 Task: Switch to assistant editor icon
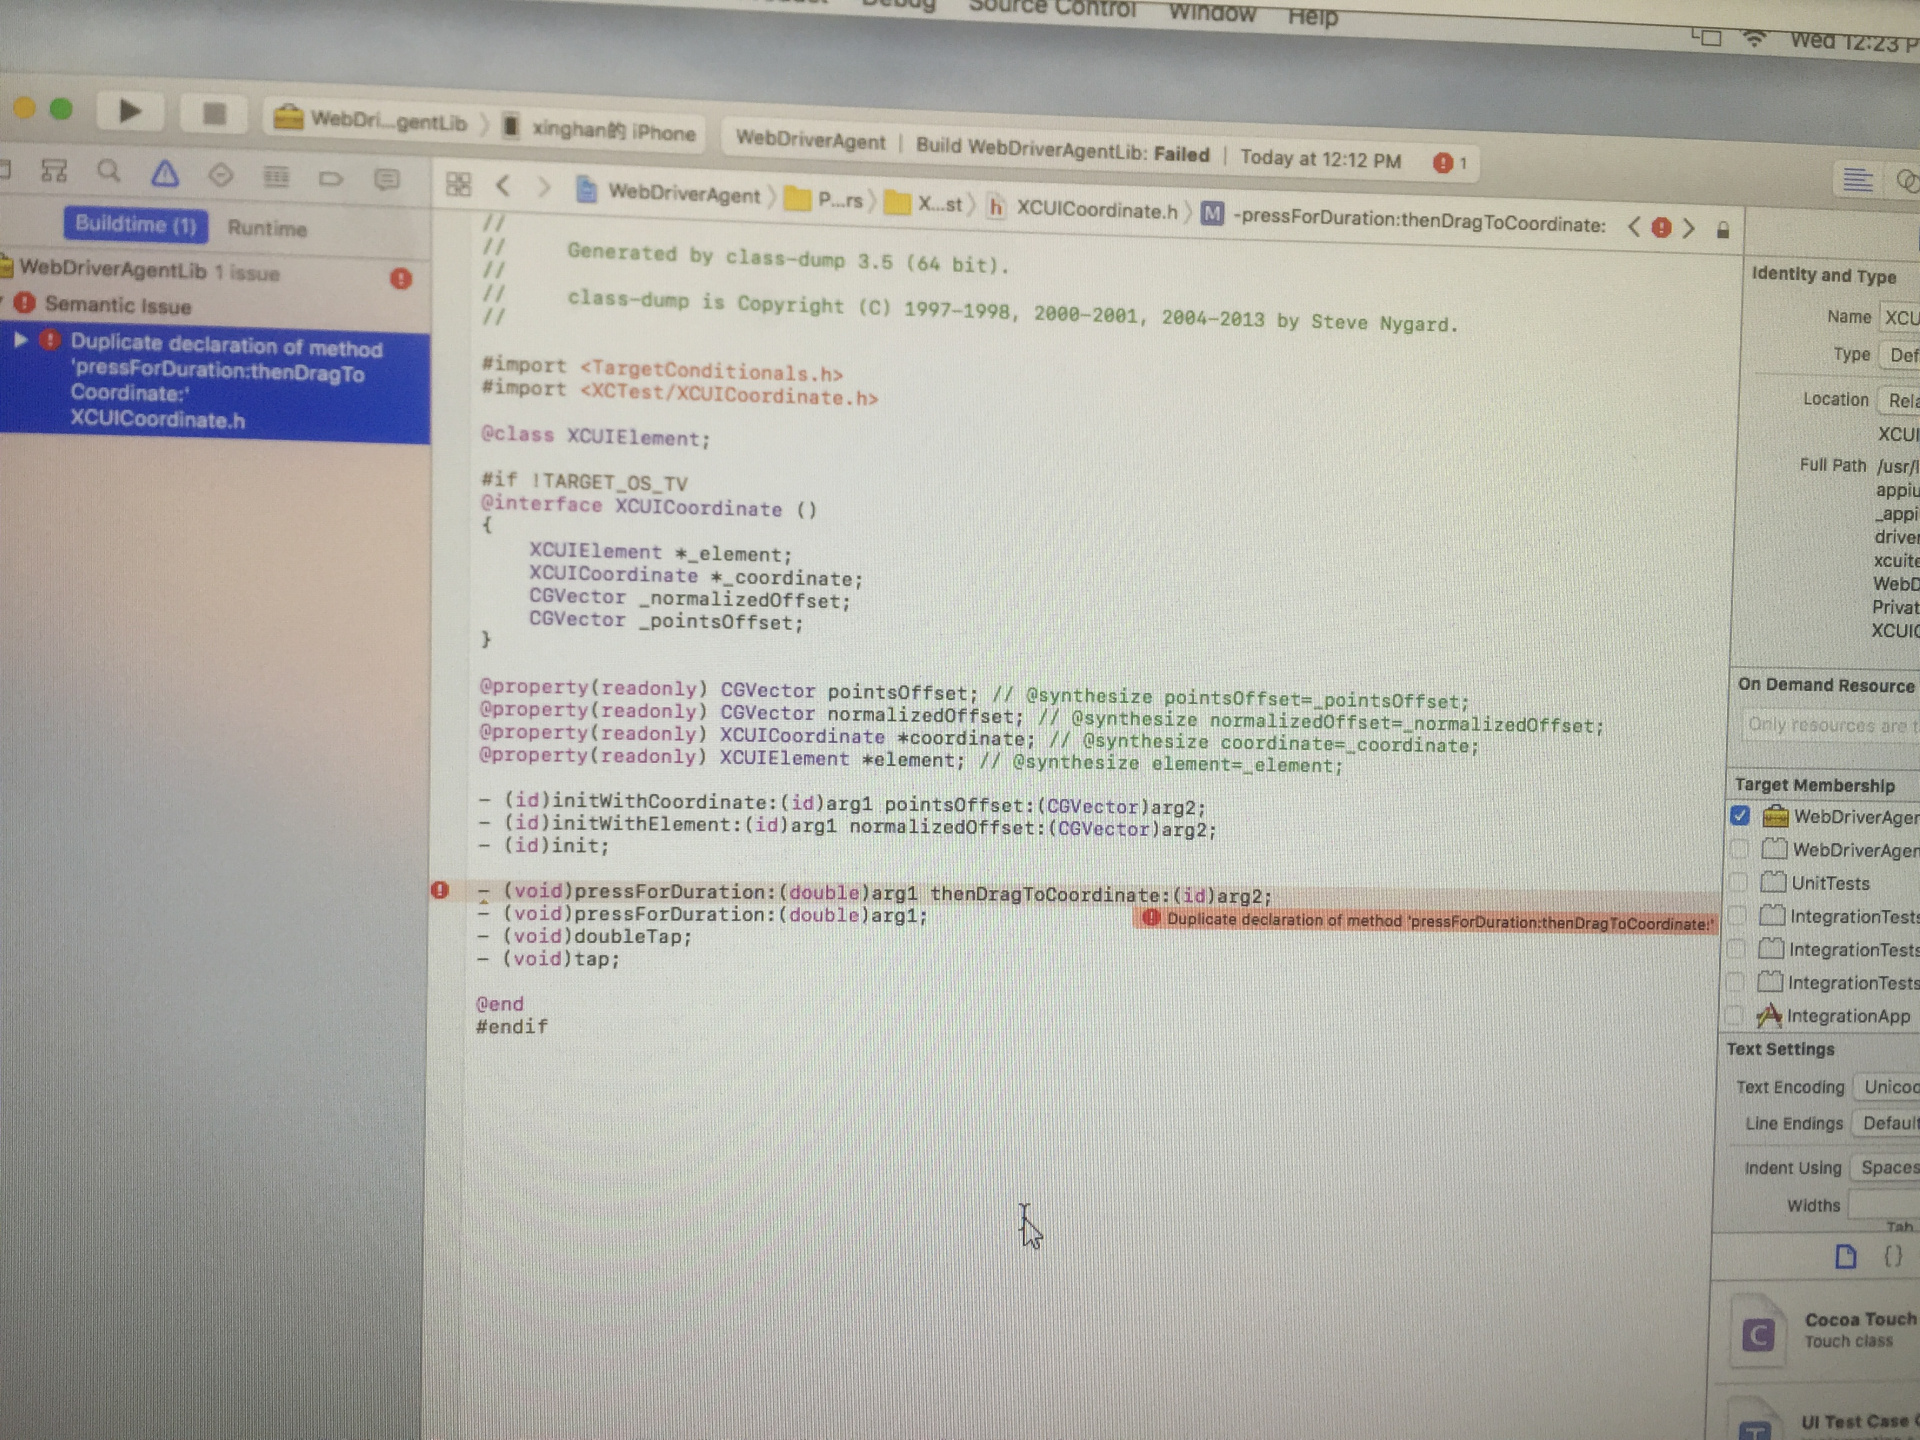(x=1907, y=181)
